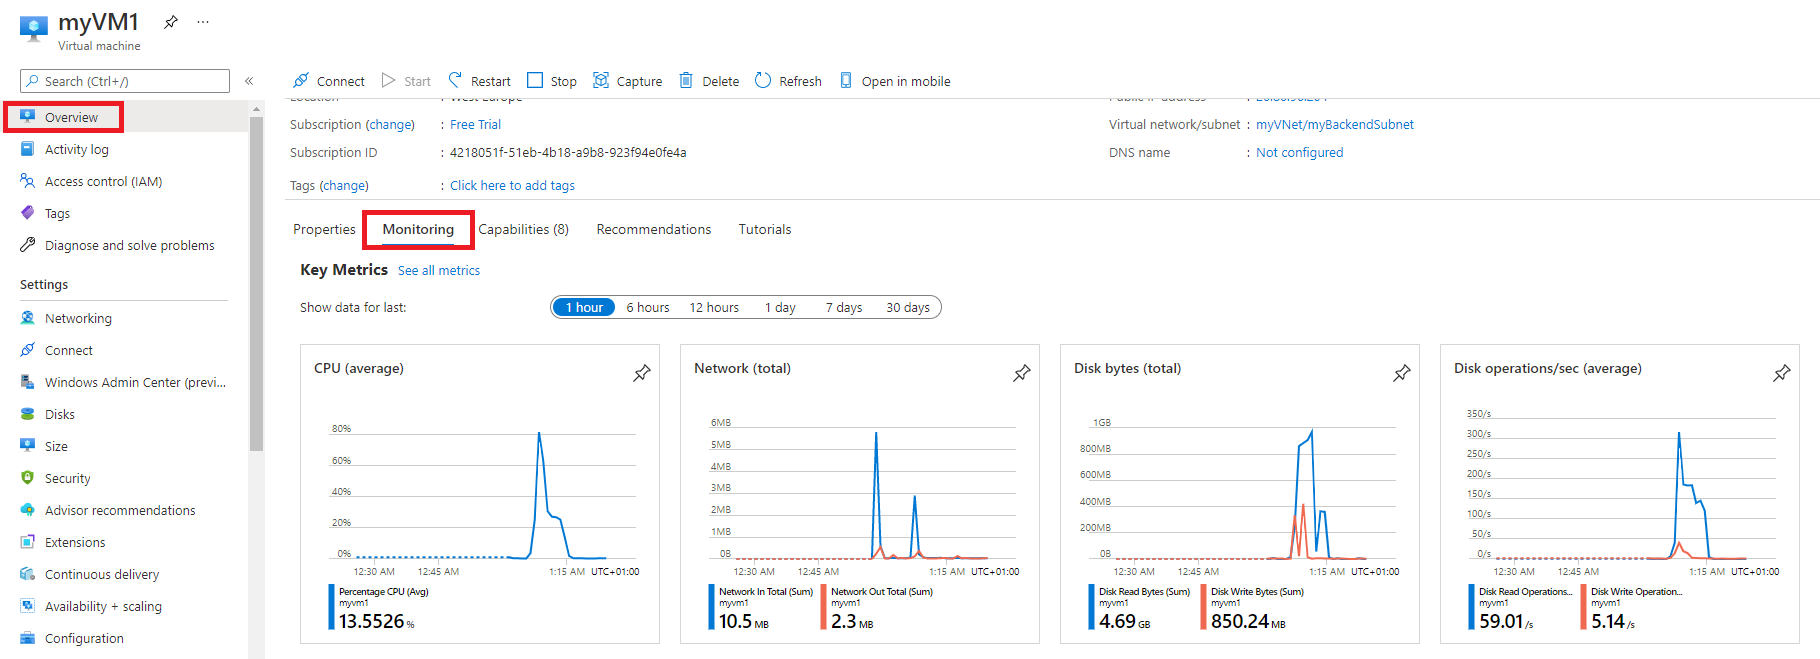Pin the Disk bytes (total) chart

pos(1402,373)
